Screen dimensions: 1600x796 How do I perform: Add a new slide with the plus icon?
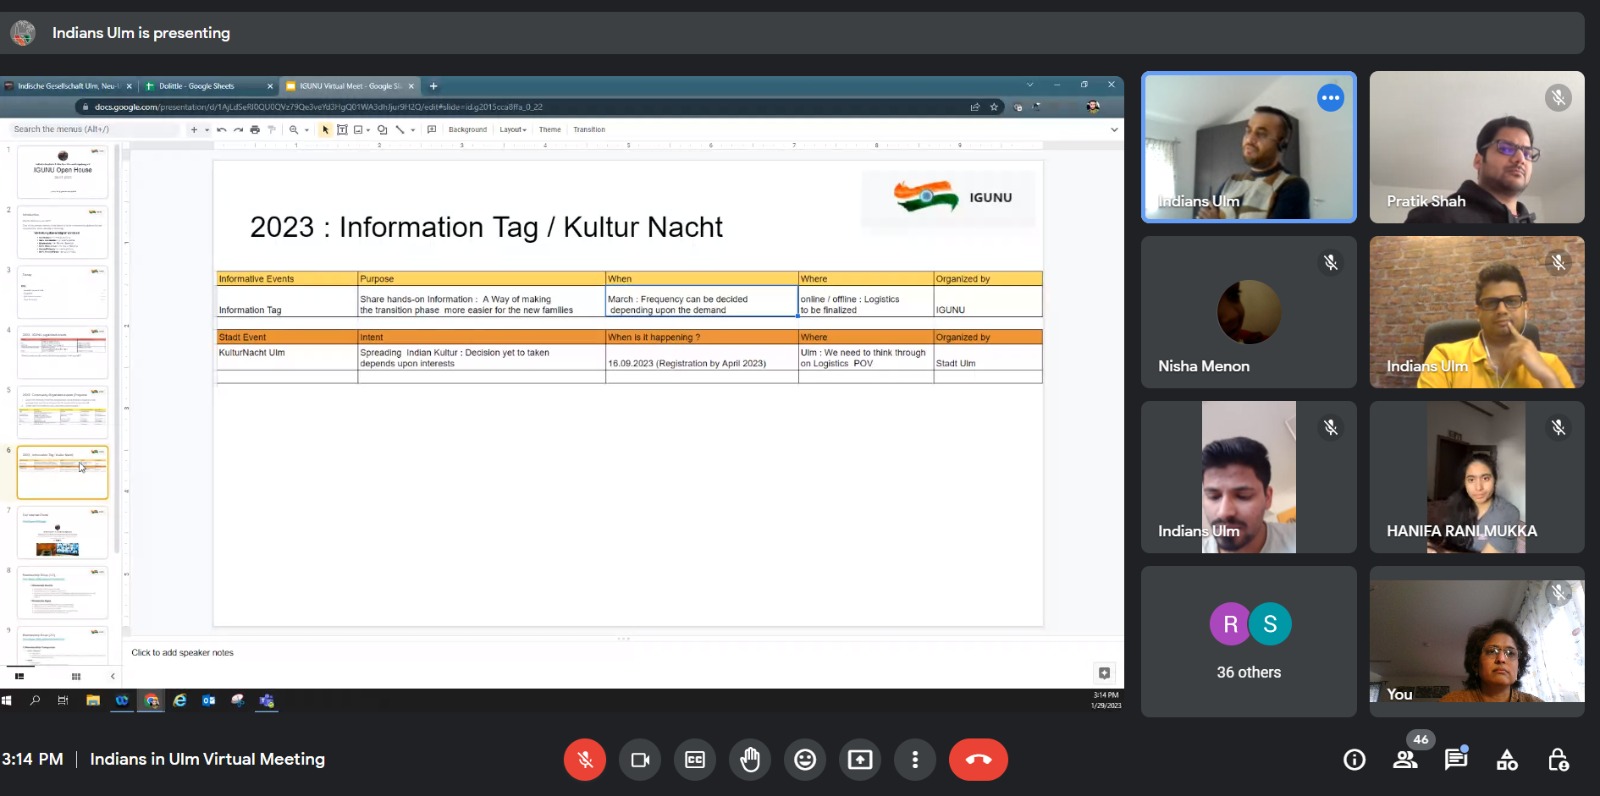pos(194,129)
